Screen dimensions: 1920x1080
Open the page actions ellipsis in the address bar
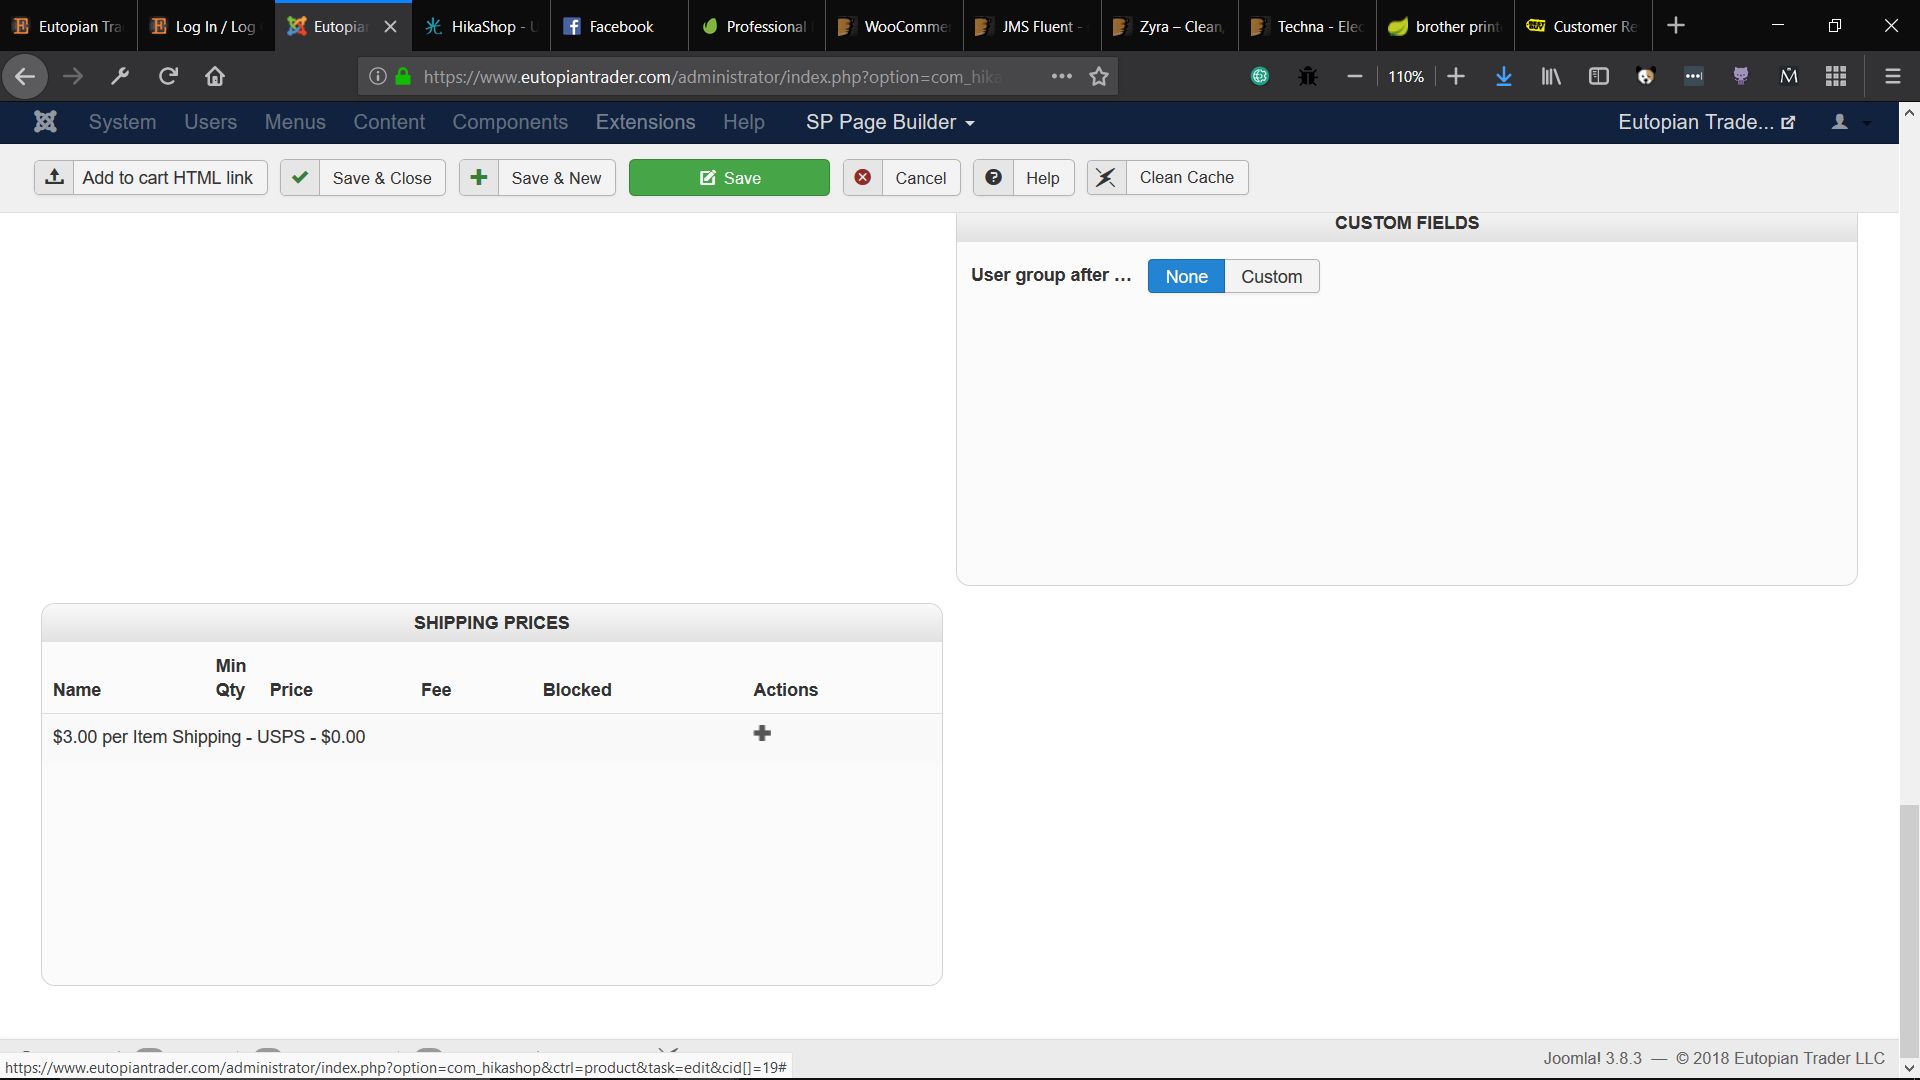coord(1061,76)
